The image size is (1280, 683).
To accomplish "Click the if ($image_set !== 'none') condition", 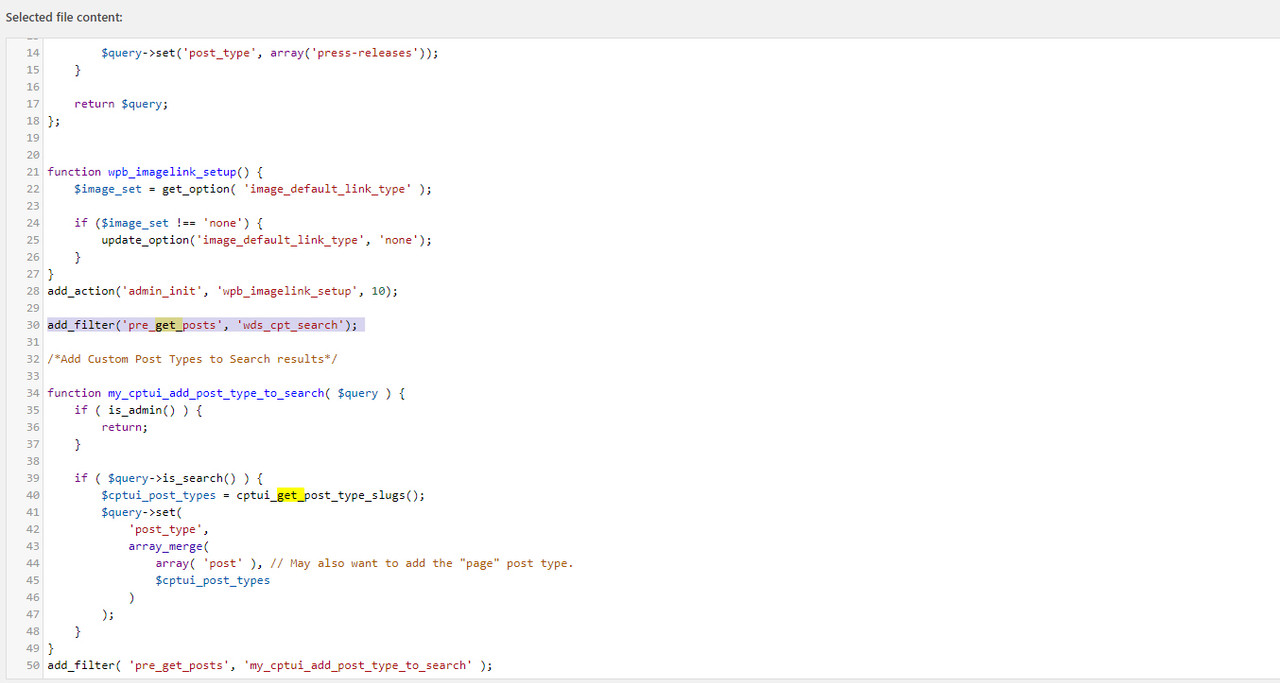I will pos(168,222).
